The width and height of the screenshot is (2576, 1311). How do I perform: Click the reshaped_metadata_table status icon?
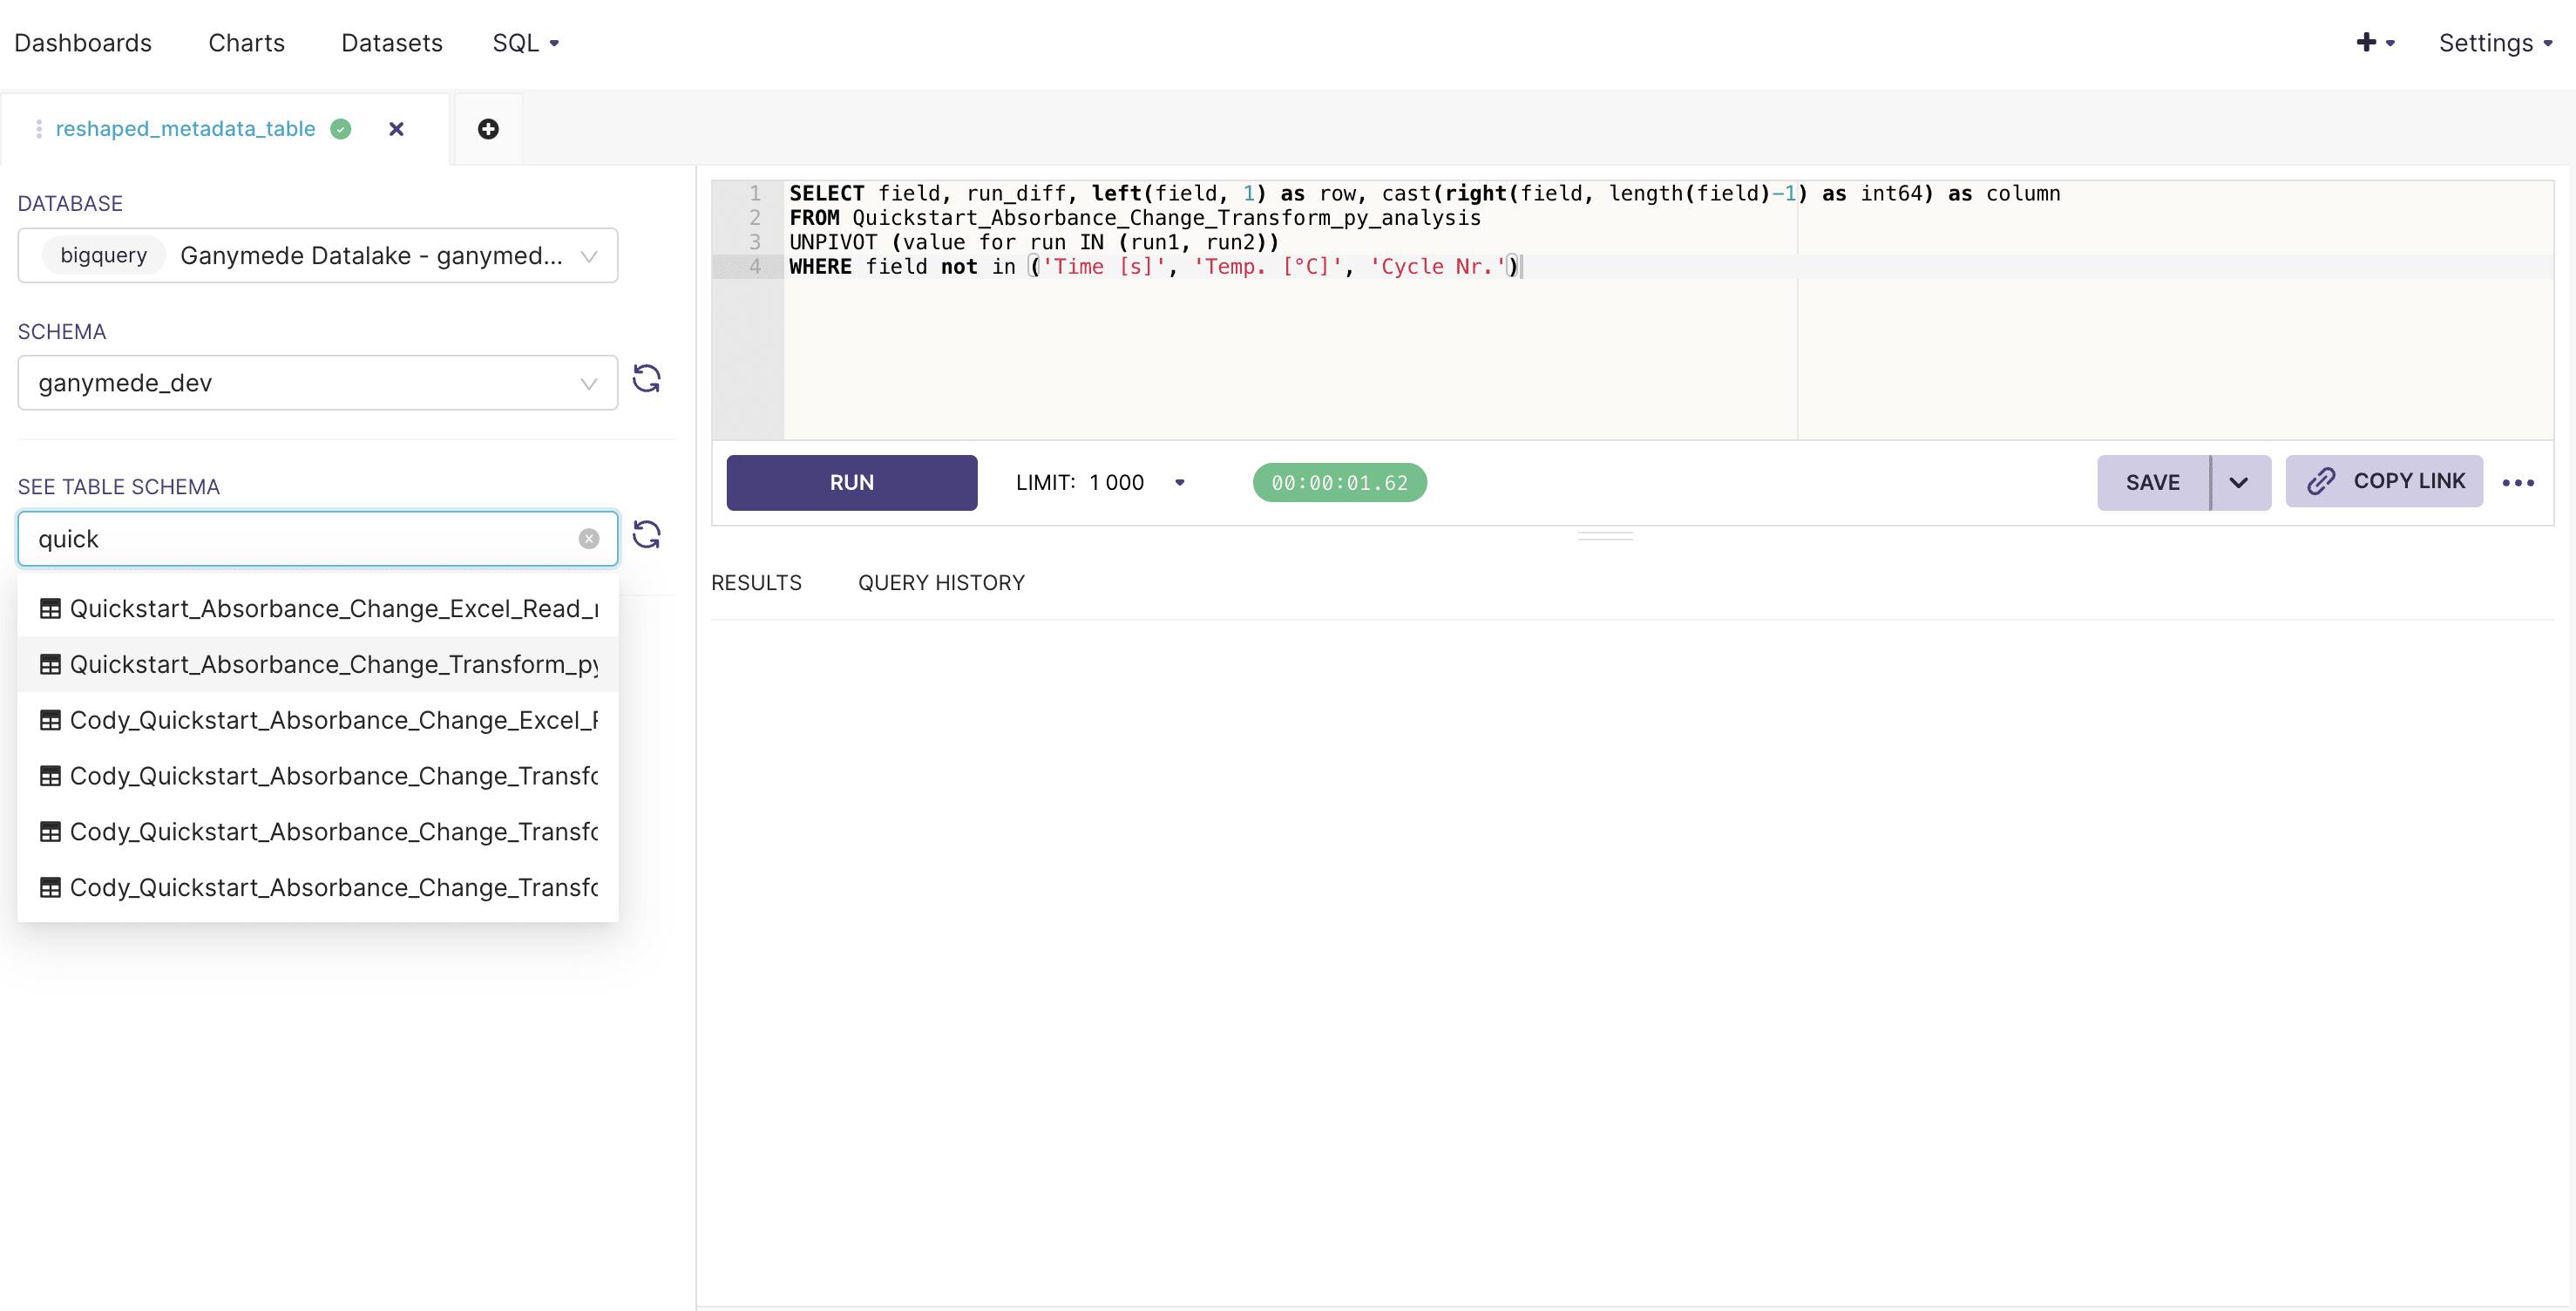[x=341, y=129]
